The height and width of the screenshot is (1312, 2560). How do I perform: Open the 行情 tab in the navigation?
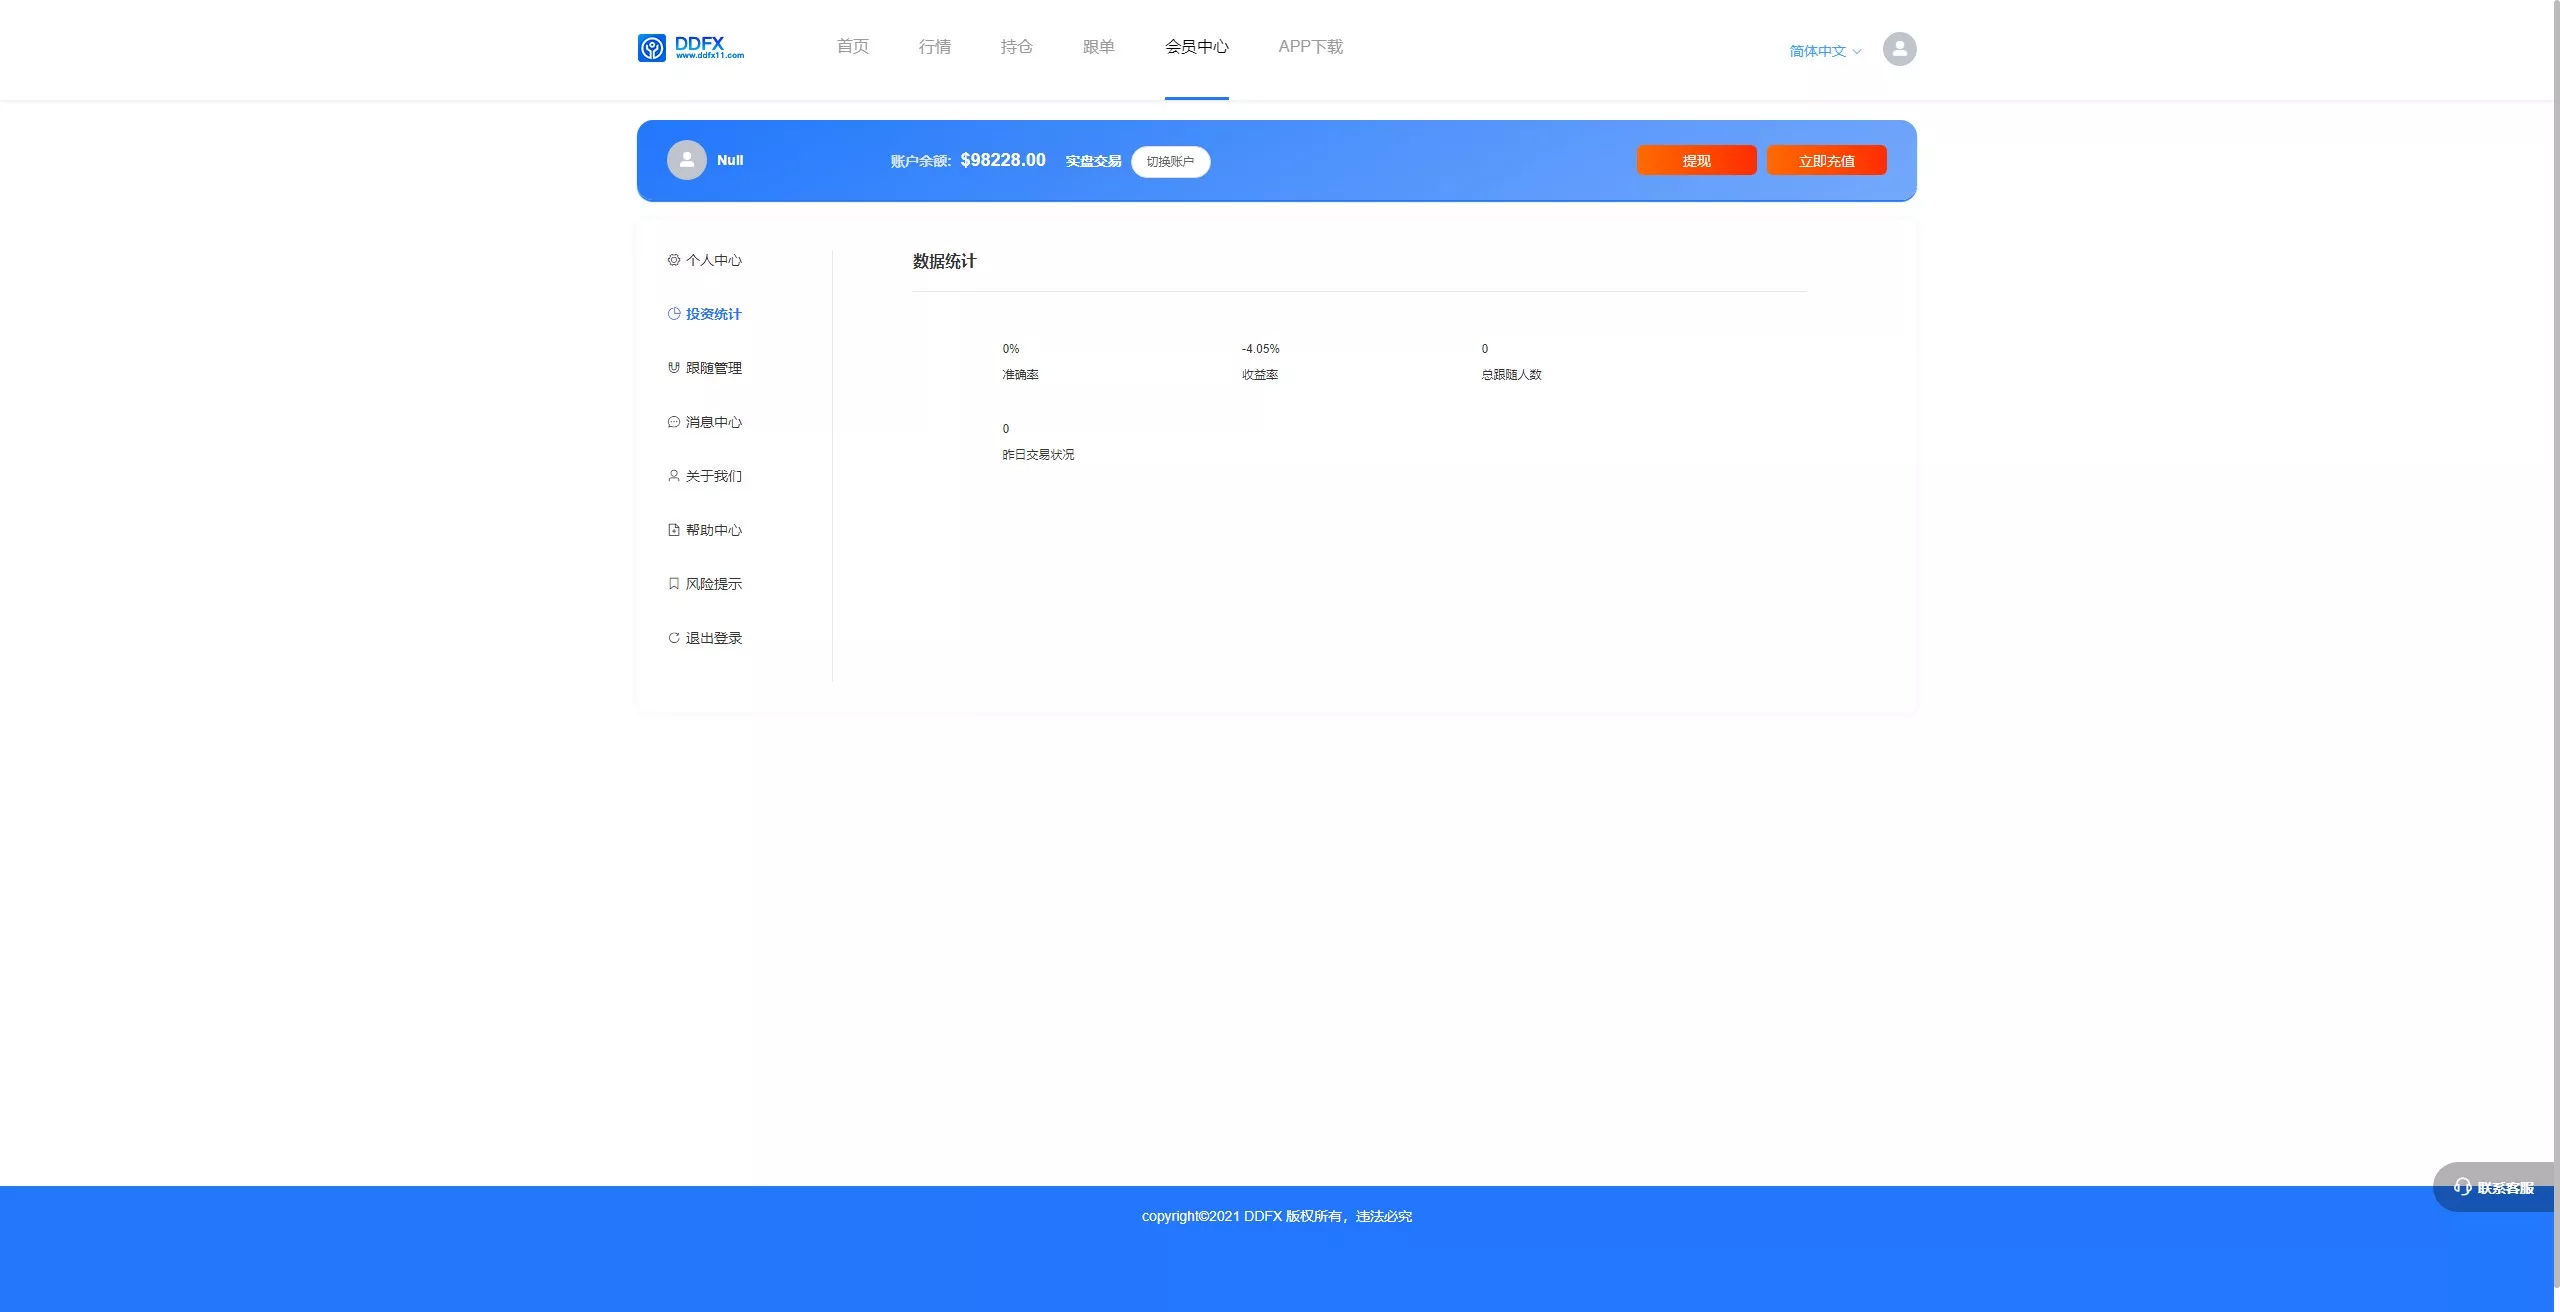click(x=934, y=47)
